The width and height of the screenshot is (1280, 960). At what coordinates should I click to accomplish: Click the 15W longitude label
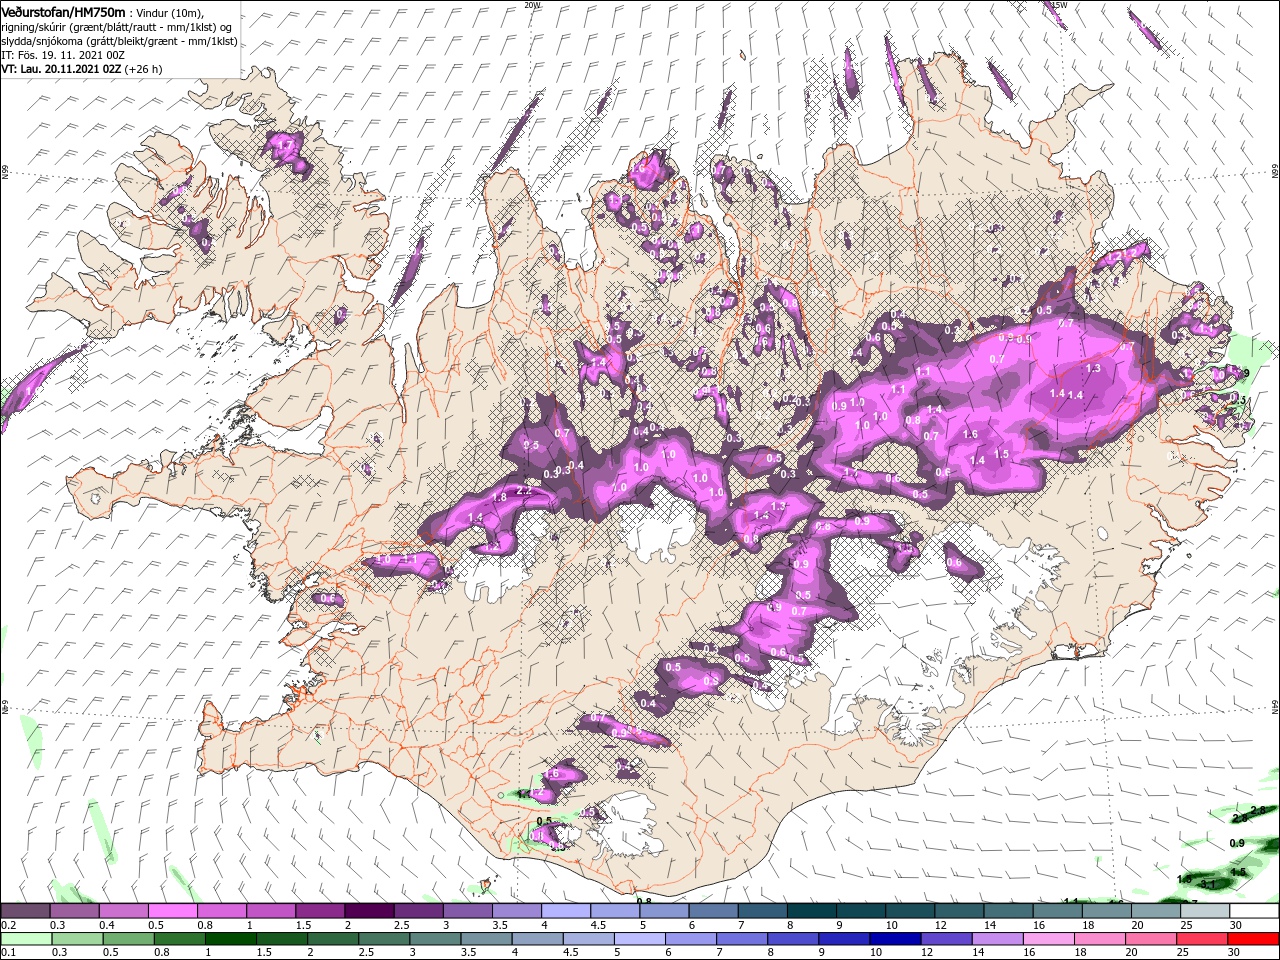pyautogui.click(x=1058, y=5)
